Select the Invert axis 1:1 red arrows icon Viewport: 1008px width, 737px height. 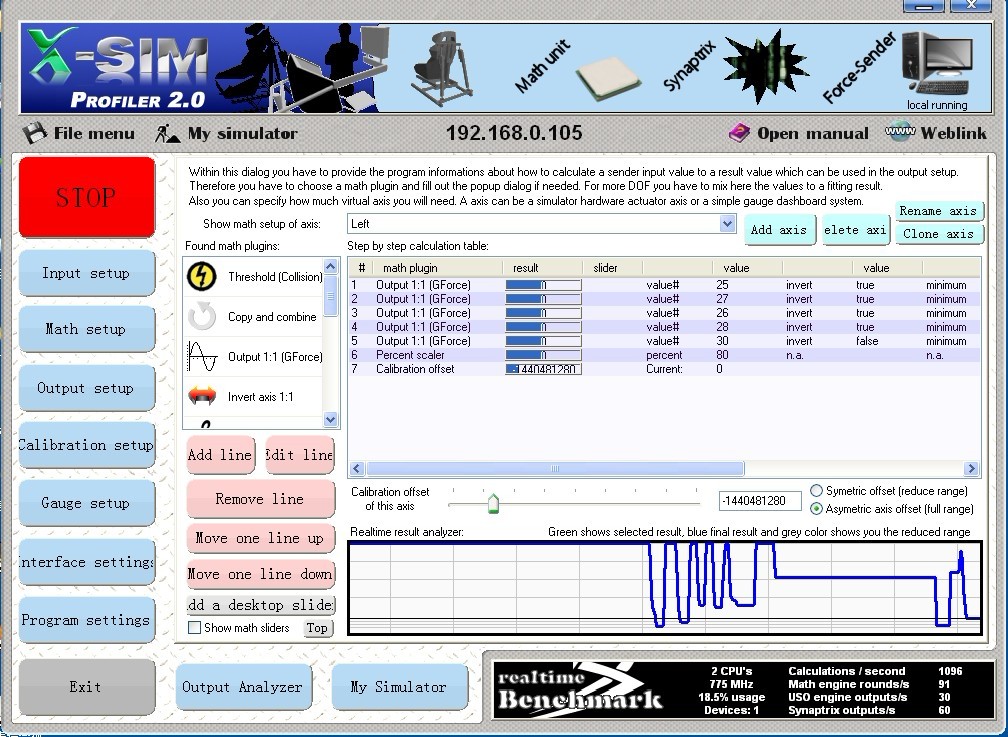tap(202, 396)
